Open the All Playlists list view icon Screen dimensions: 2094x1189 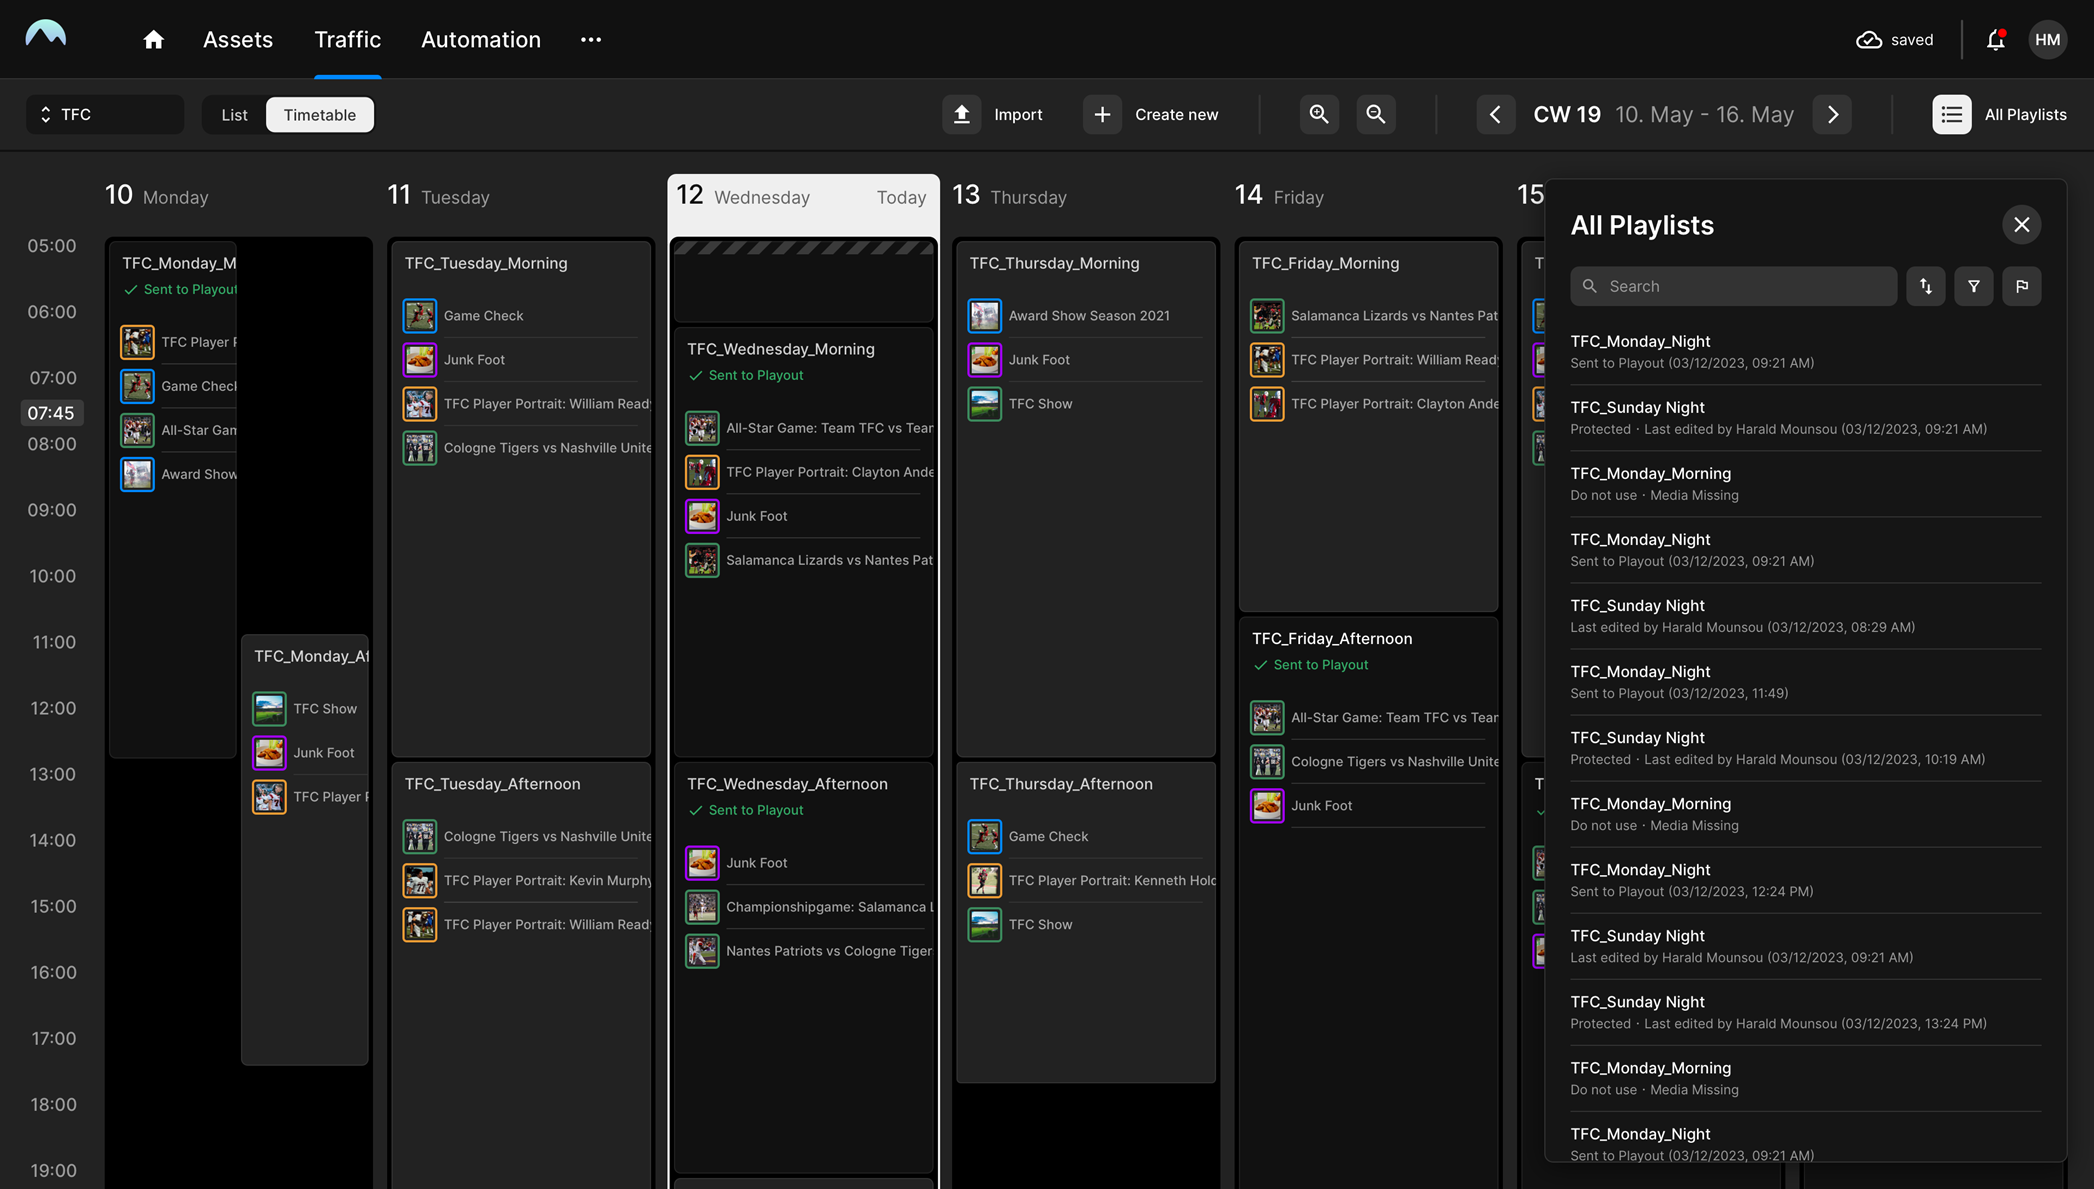point(1950,114)
